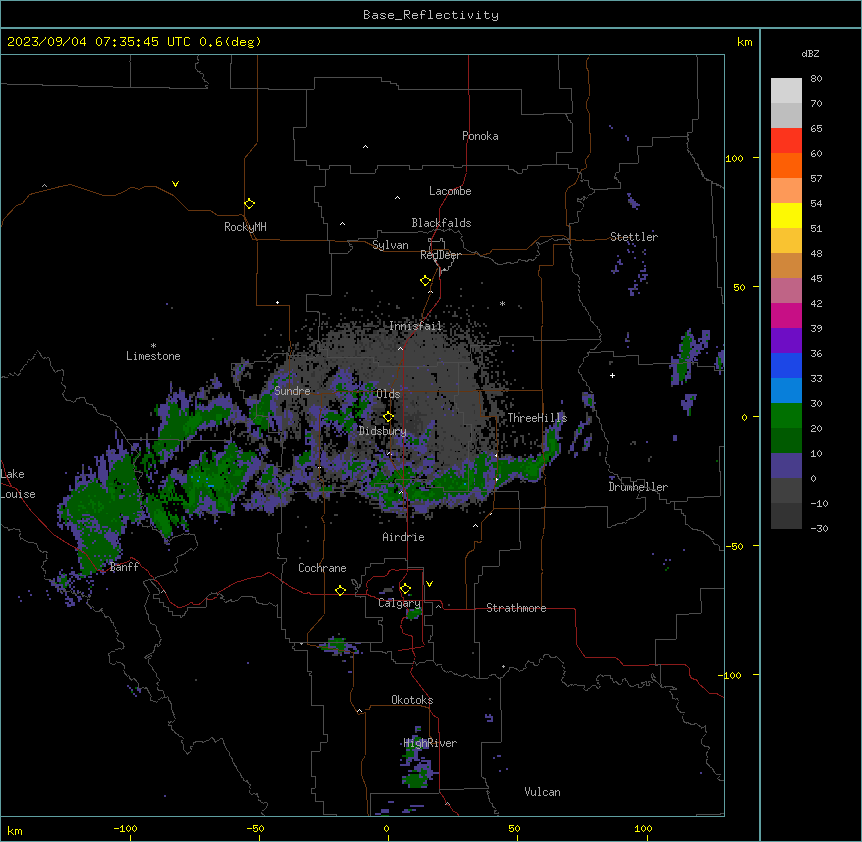Viewport: 862px width, 842px height.
Task: Click the Airdrie label
Action: pyautogui.click(x=404, y=537)
